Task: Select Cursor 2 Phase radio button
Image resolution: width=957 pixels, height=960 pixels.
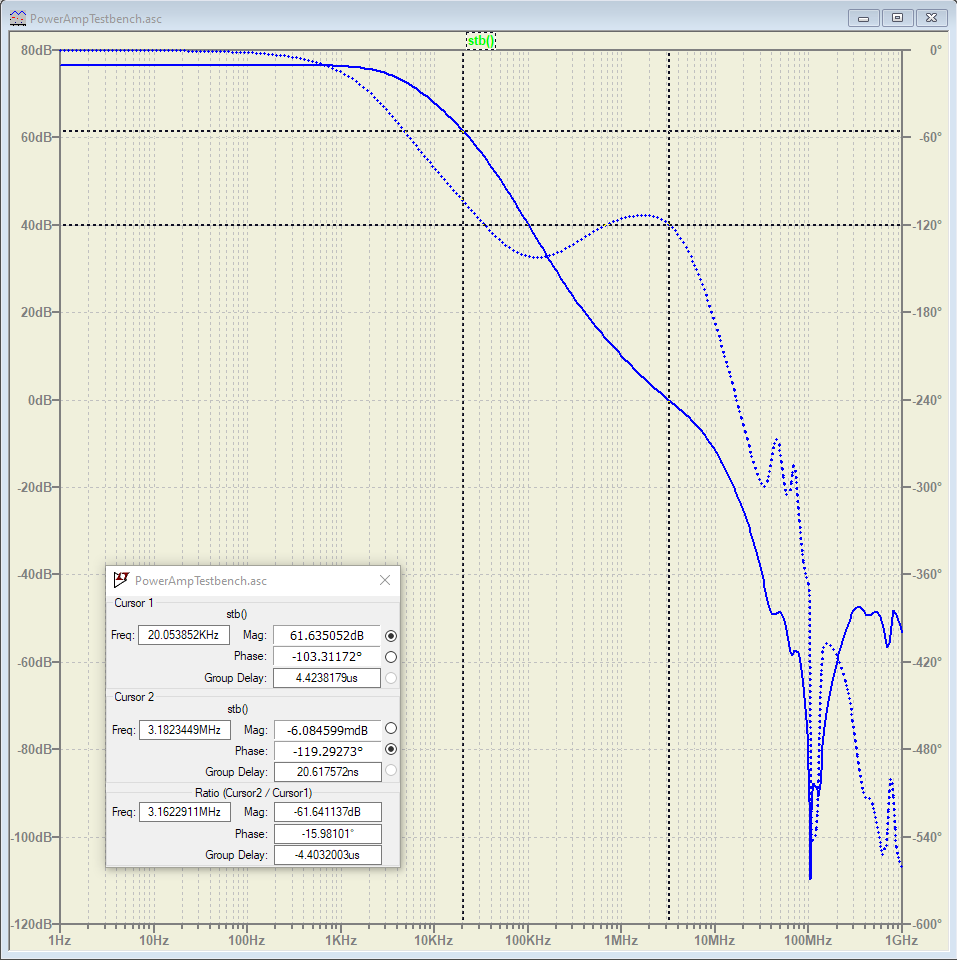Action: click(391, 749)
